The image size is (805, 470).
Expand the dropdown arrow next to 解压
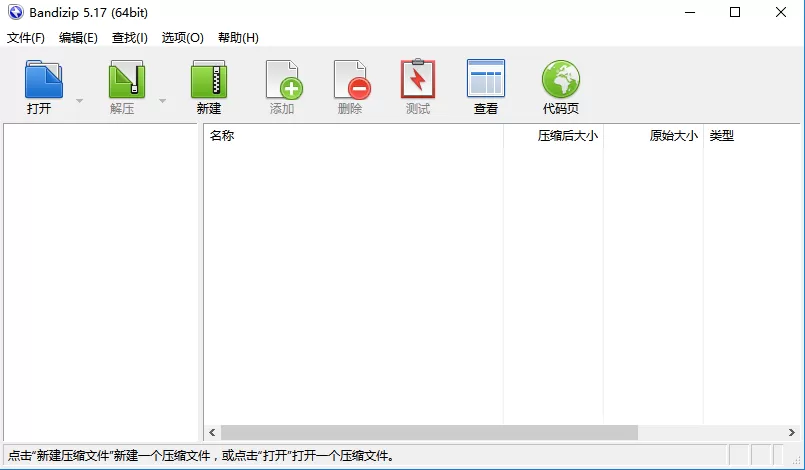[162, 101]
